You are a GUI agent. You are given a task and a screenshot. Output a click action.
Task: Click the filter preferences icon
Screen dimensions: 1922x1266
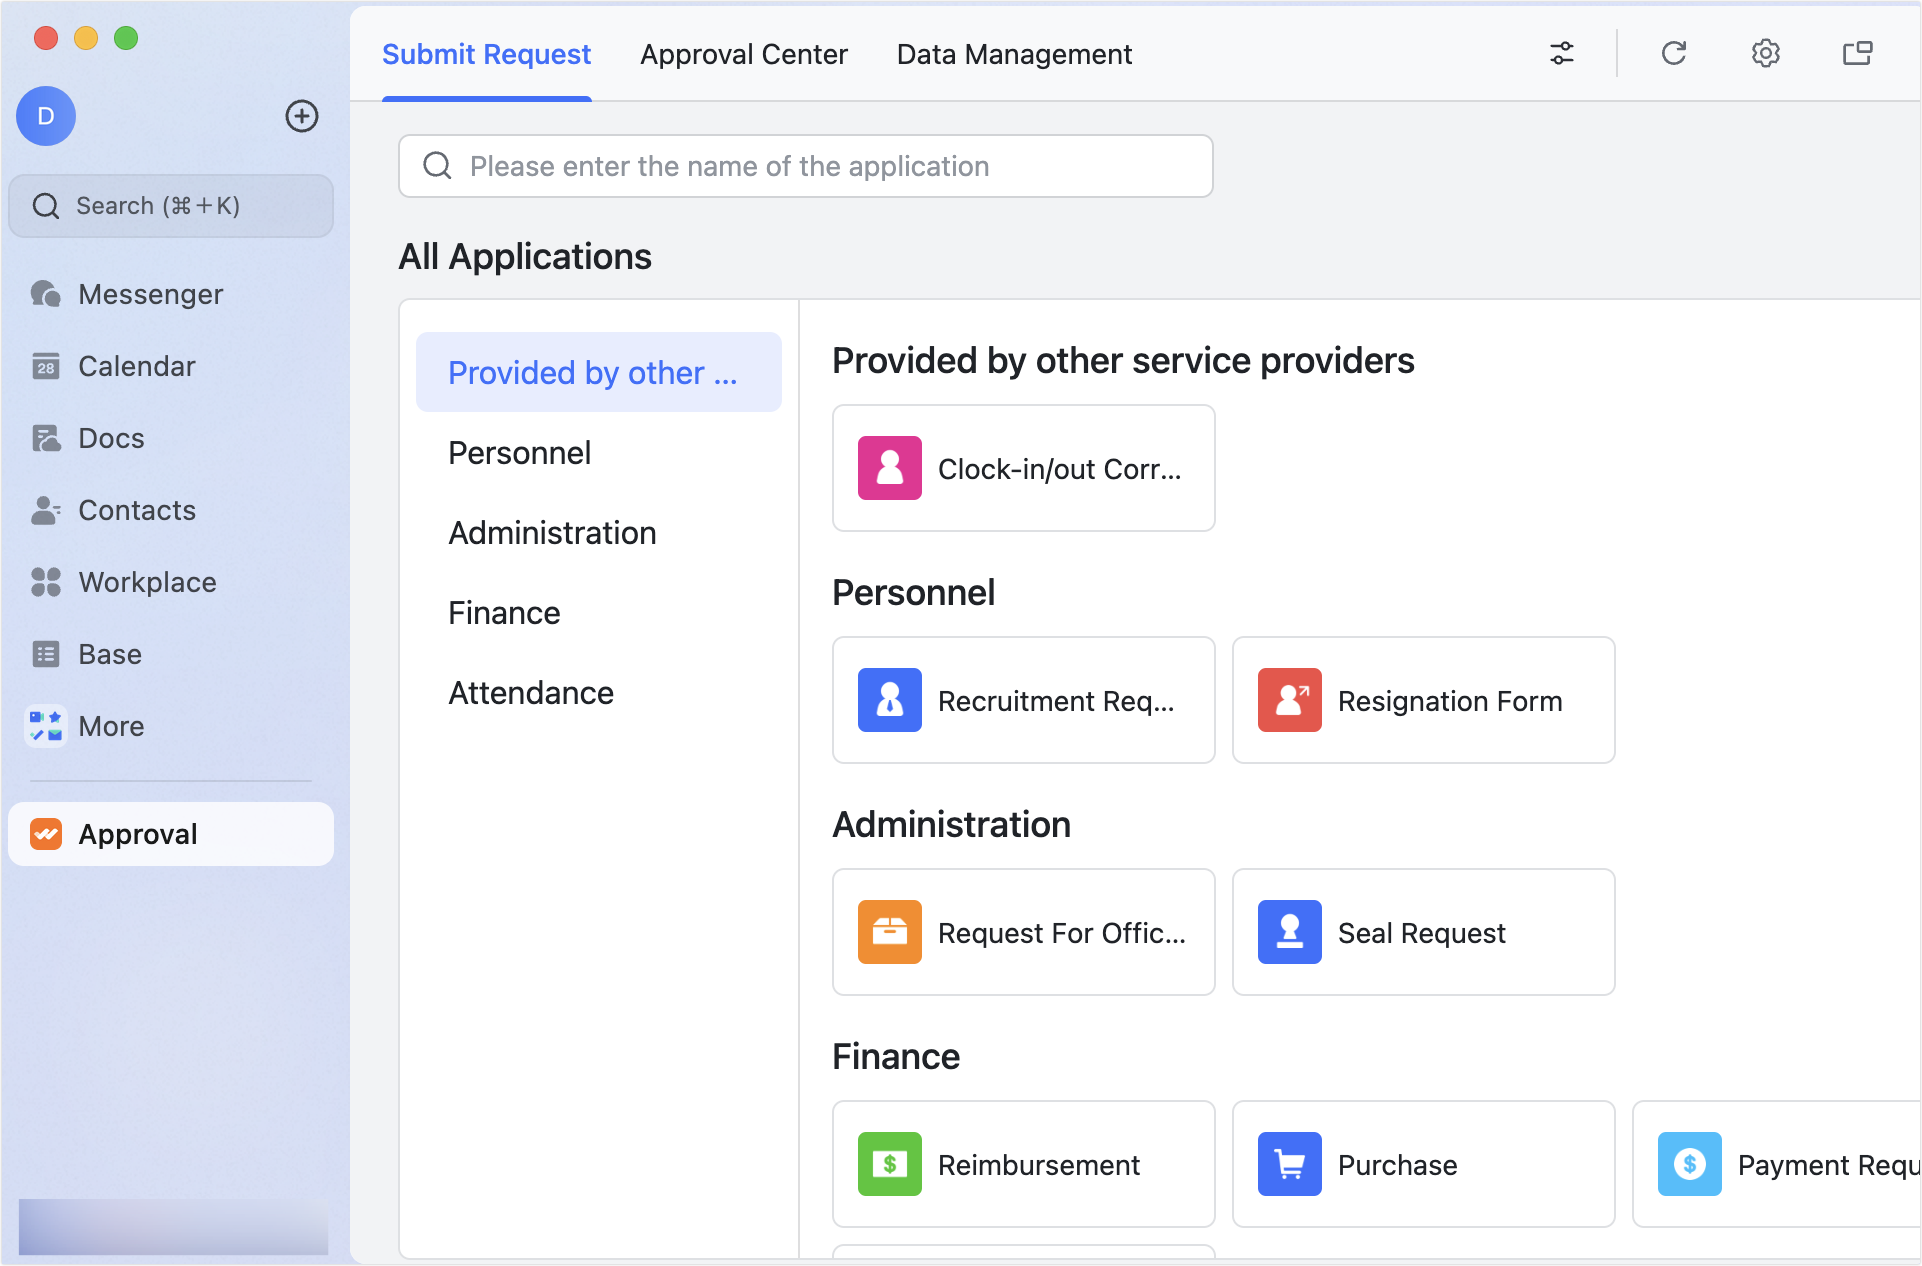pos(1561,53)
